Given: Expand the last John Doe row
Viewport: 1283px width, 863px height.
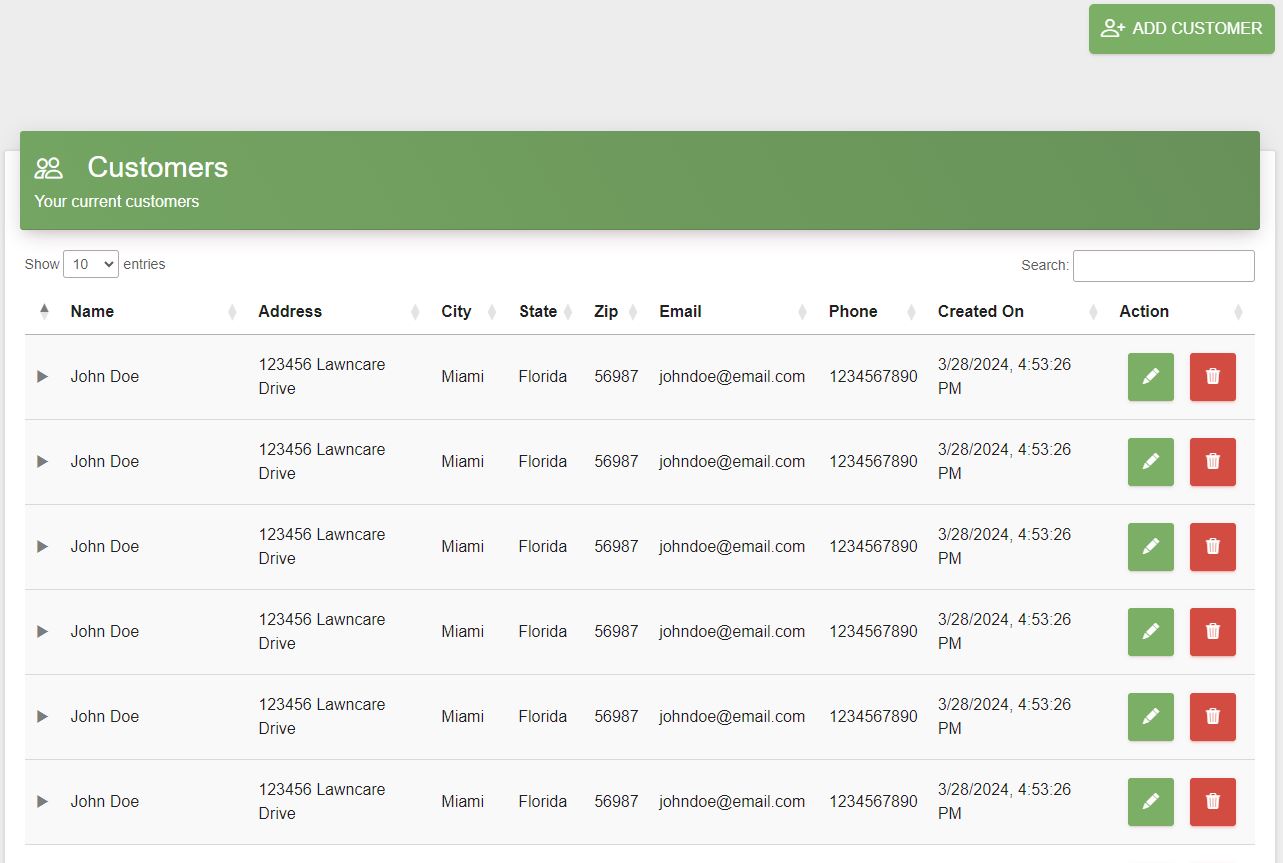Looking at the screenshot, I should (x=42, y=801).
